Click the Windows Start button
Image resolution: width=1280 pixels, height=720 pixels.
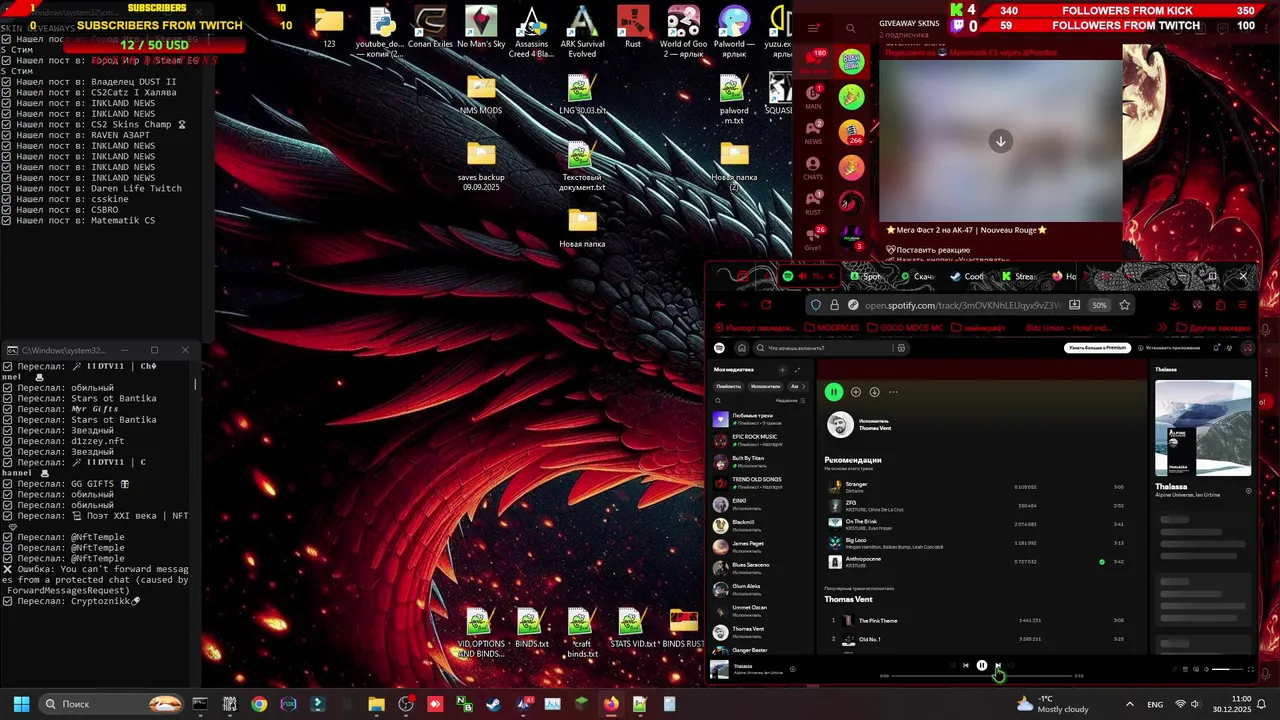21,704
